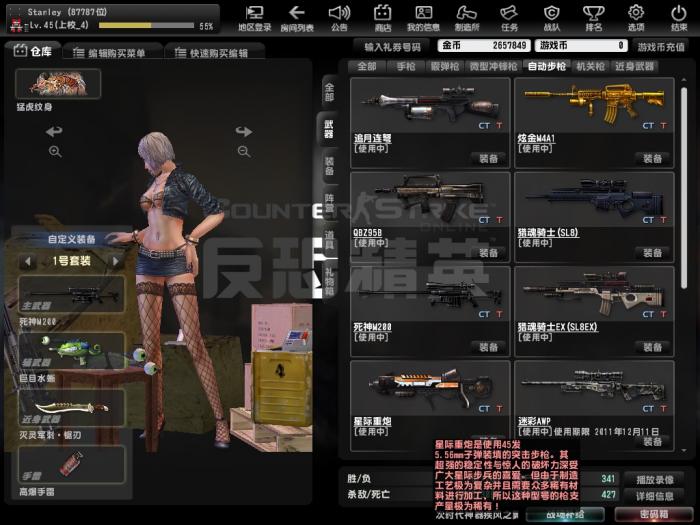Select vertical 全部 side tab
Image resolution: width=700 pixels, height=525 pixels.
coord(329,92)
